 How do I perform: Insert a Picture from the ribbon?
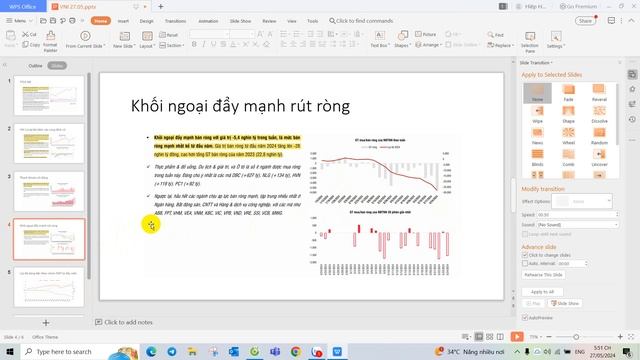[x=425, y=34]
